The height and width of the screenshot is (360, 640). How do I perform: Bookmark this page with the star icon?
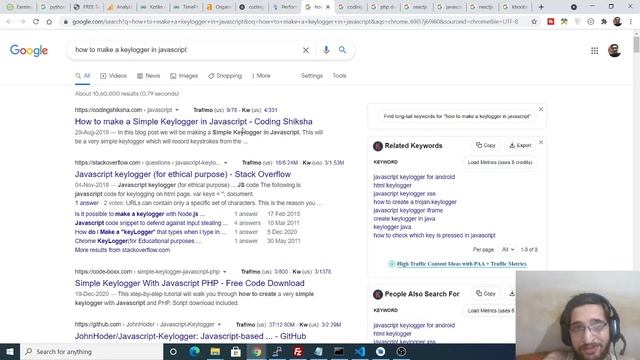(534, 21)
